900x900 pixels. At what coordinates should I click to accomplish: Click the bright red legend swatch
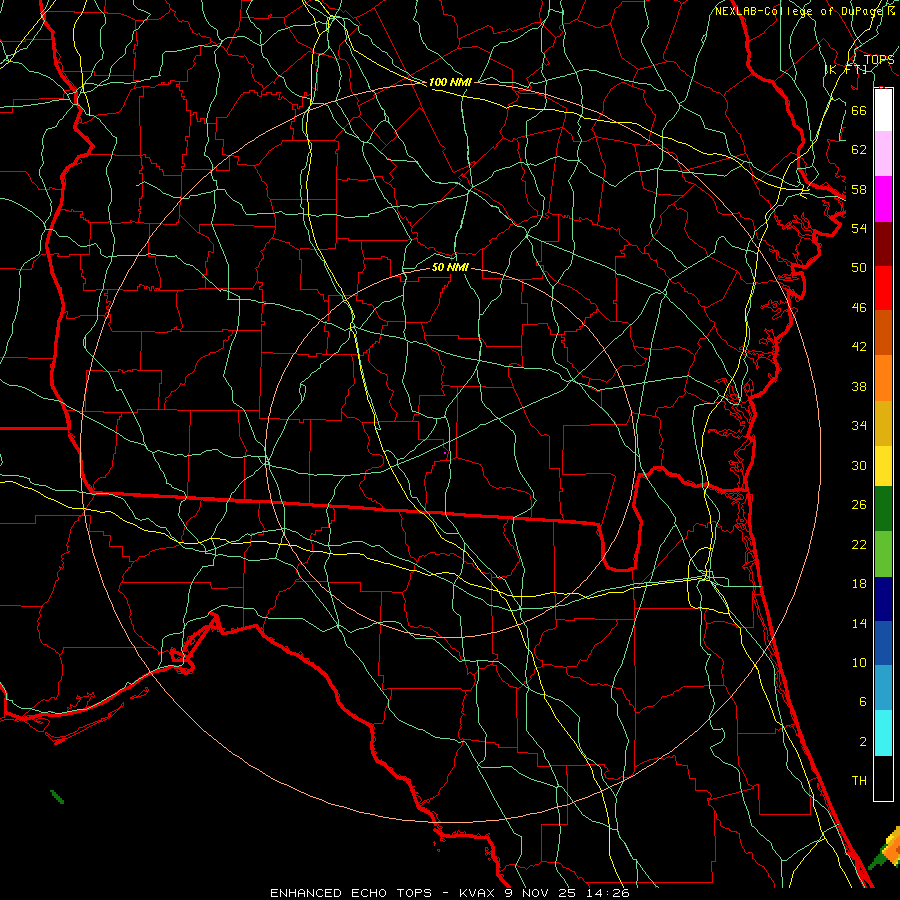pos(883,288)
